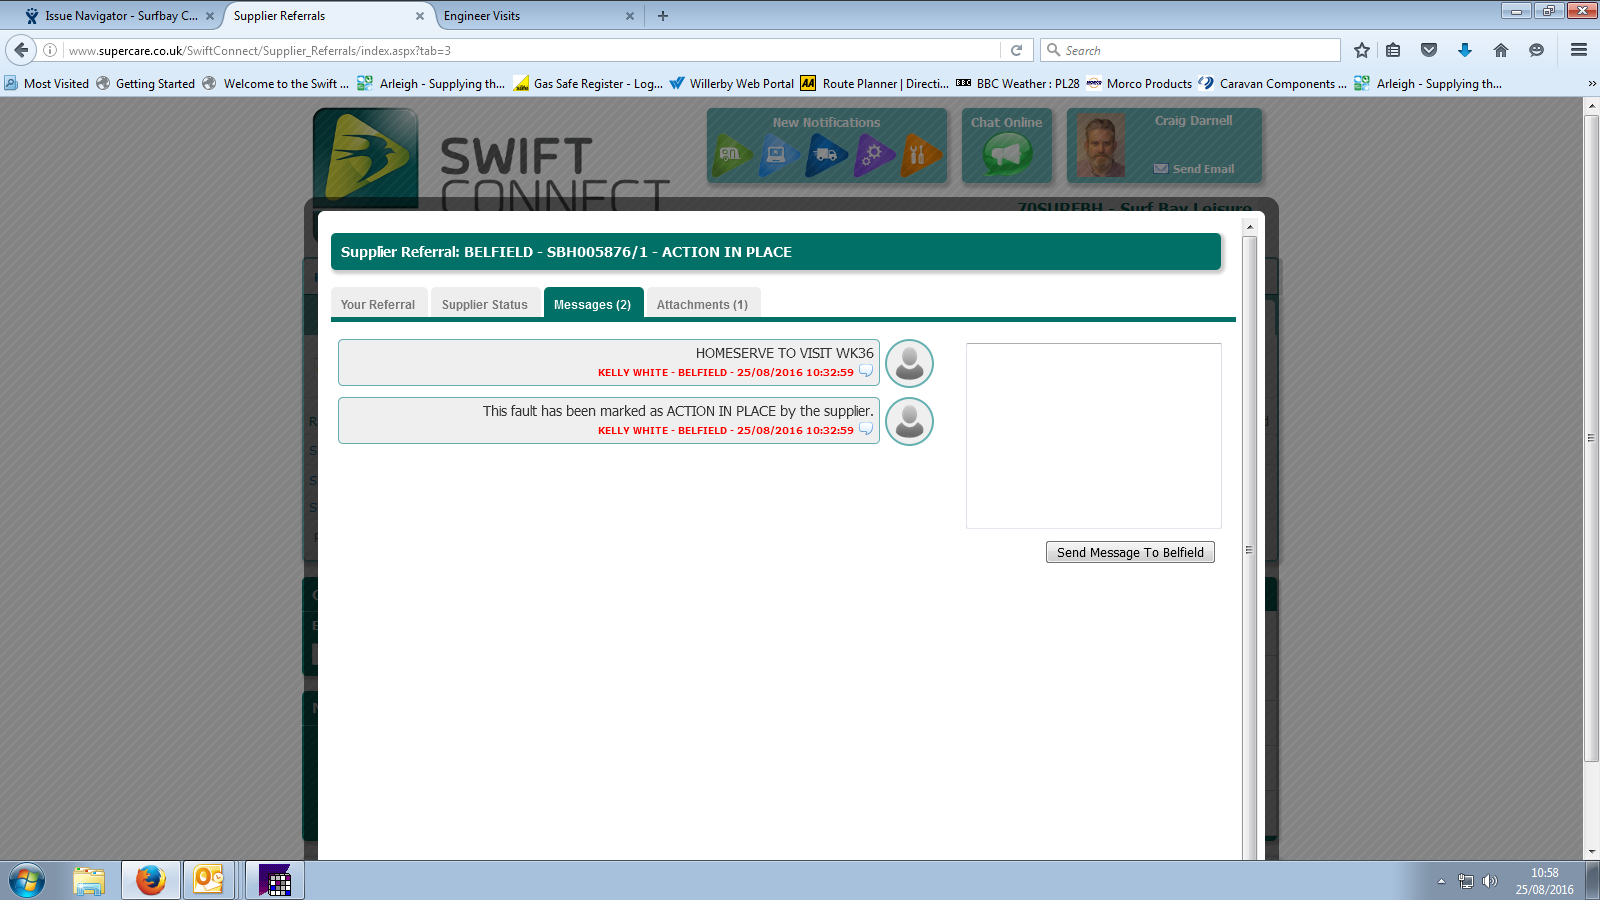The height and width of the screenshot is (900, 1600).
Task: Open the purple gears notification icon
Action: coord(873,155)
